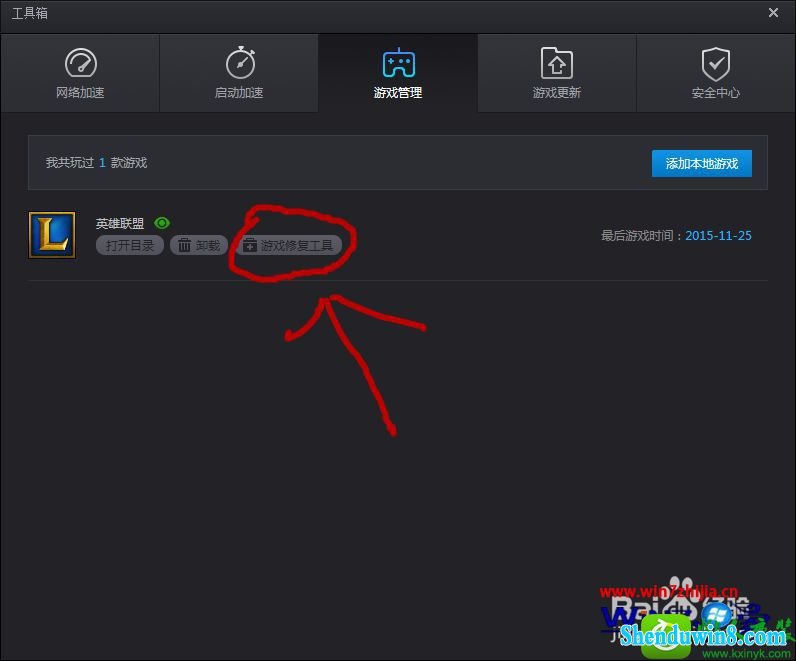
Task: Switch to 启动加速 tab
Action: point(239,74)
